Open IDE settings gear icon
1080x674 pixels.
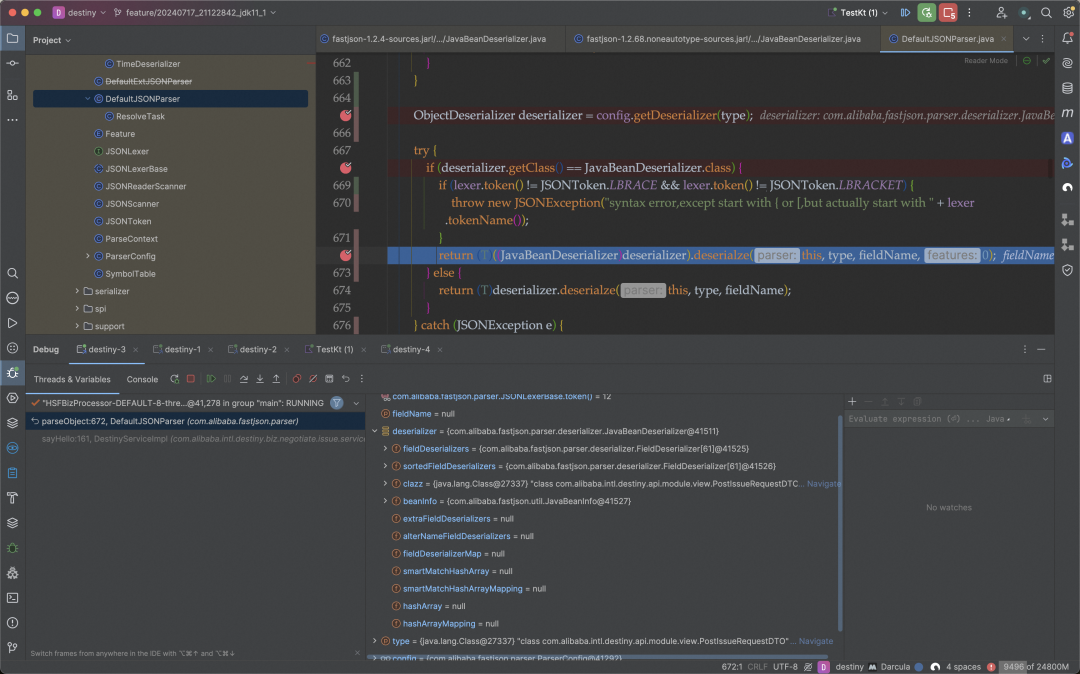(x=1068, y=12)
